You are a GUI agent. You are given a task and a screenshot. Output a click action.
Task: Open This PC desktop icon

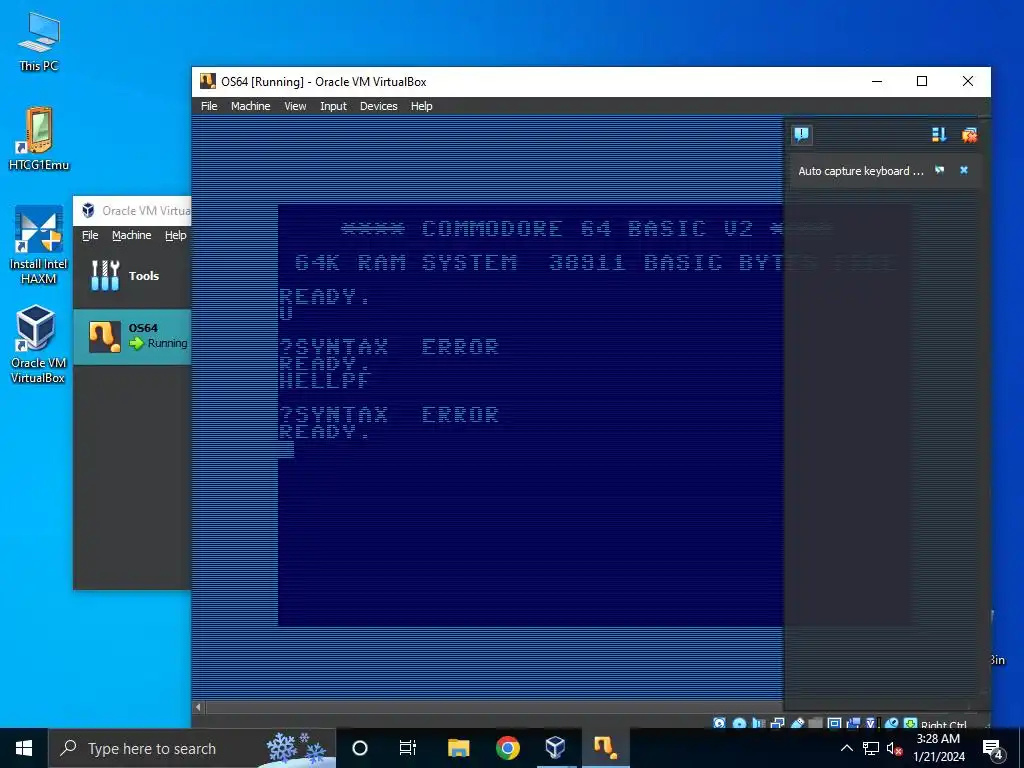[39, 40]
